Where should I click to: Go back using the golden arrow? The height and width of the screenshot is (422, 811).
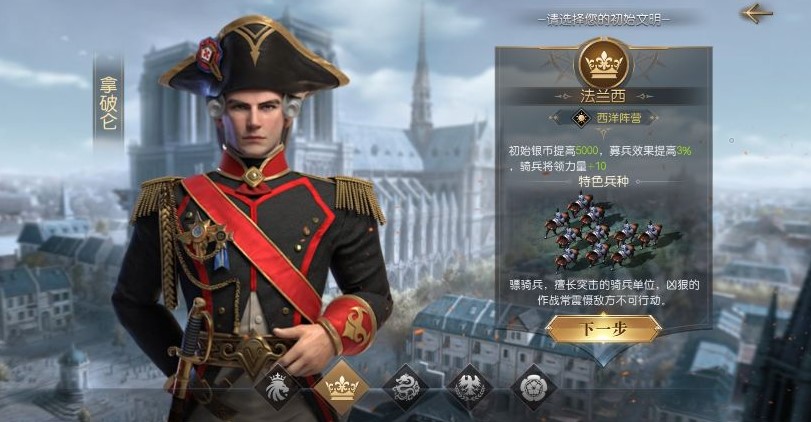pyautogui.click(x=757, y=13)
